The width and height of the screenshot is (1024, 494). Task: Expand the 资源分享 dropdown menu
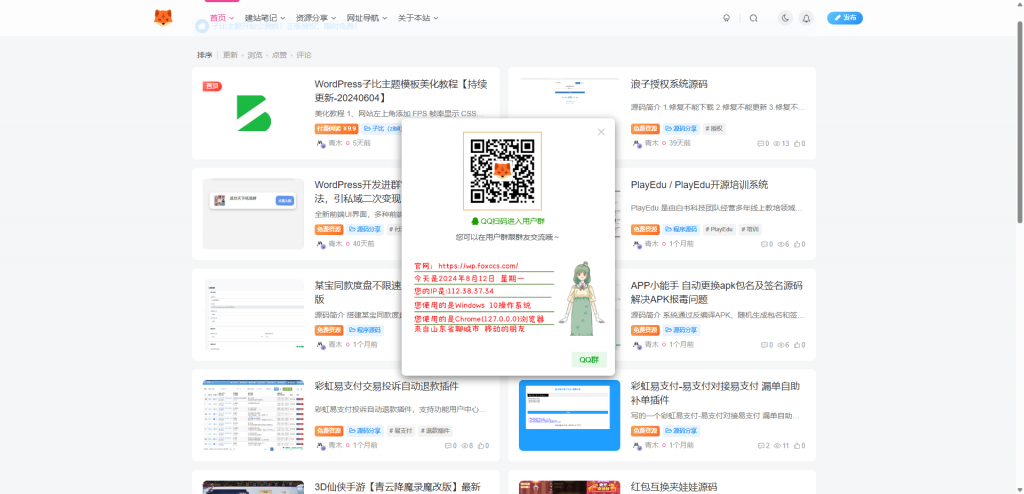click(x=315, y=18)
